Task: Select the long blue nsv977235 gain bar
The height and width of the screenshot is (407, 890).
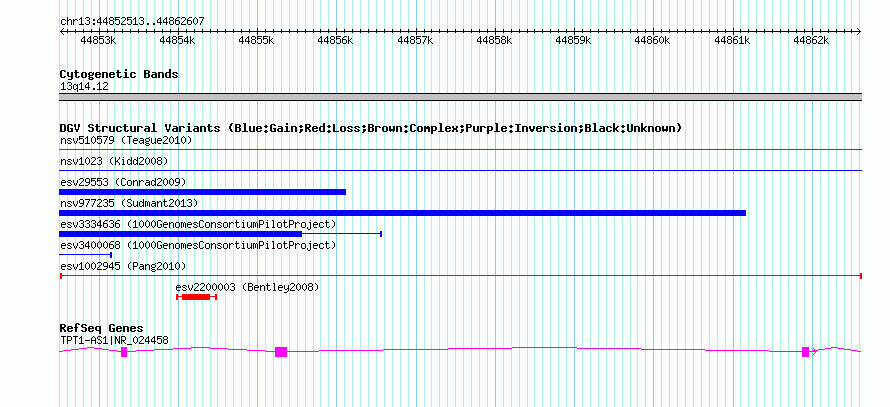Action: [402, 213]
